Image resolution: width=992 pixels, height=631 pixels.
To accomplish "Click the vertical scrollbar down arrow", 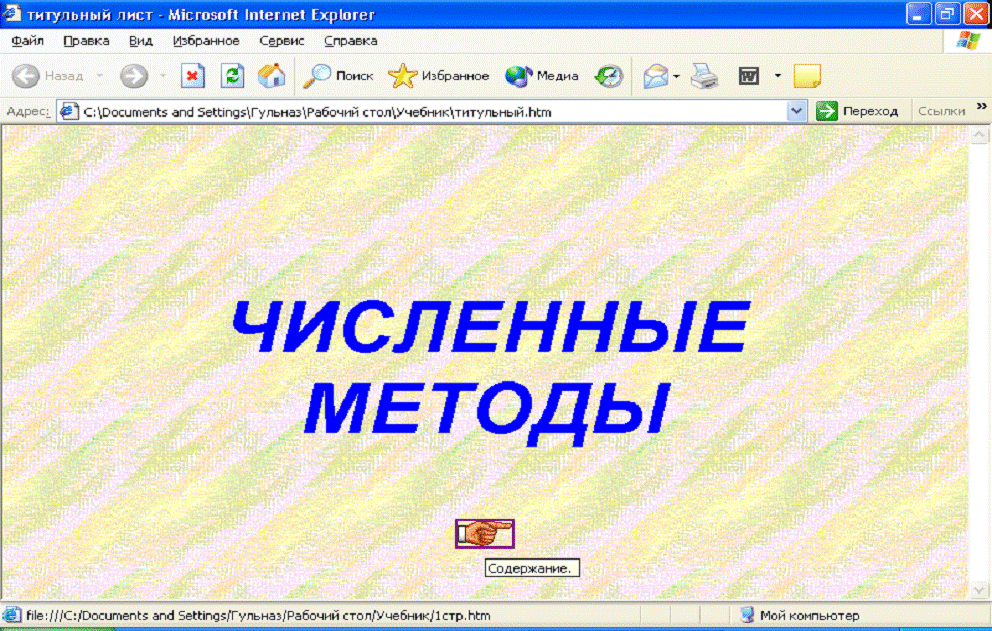I will [979, 590].
